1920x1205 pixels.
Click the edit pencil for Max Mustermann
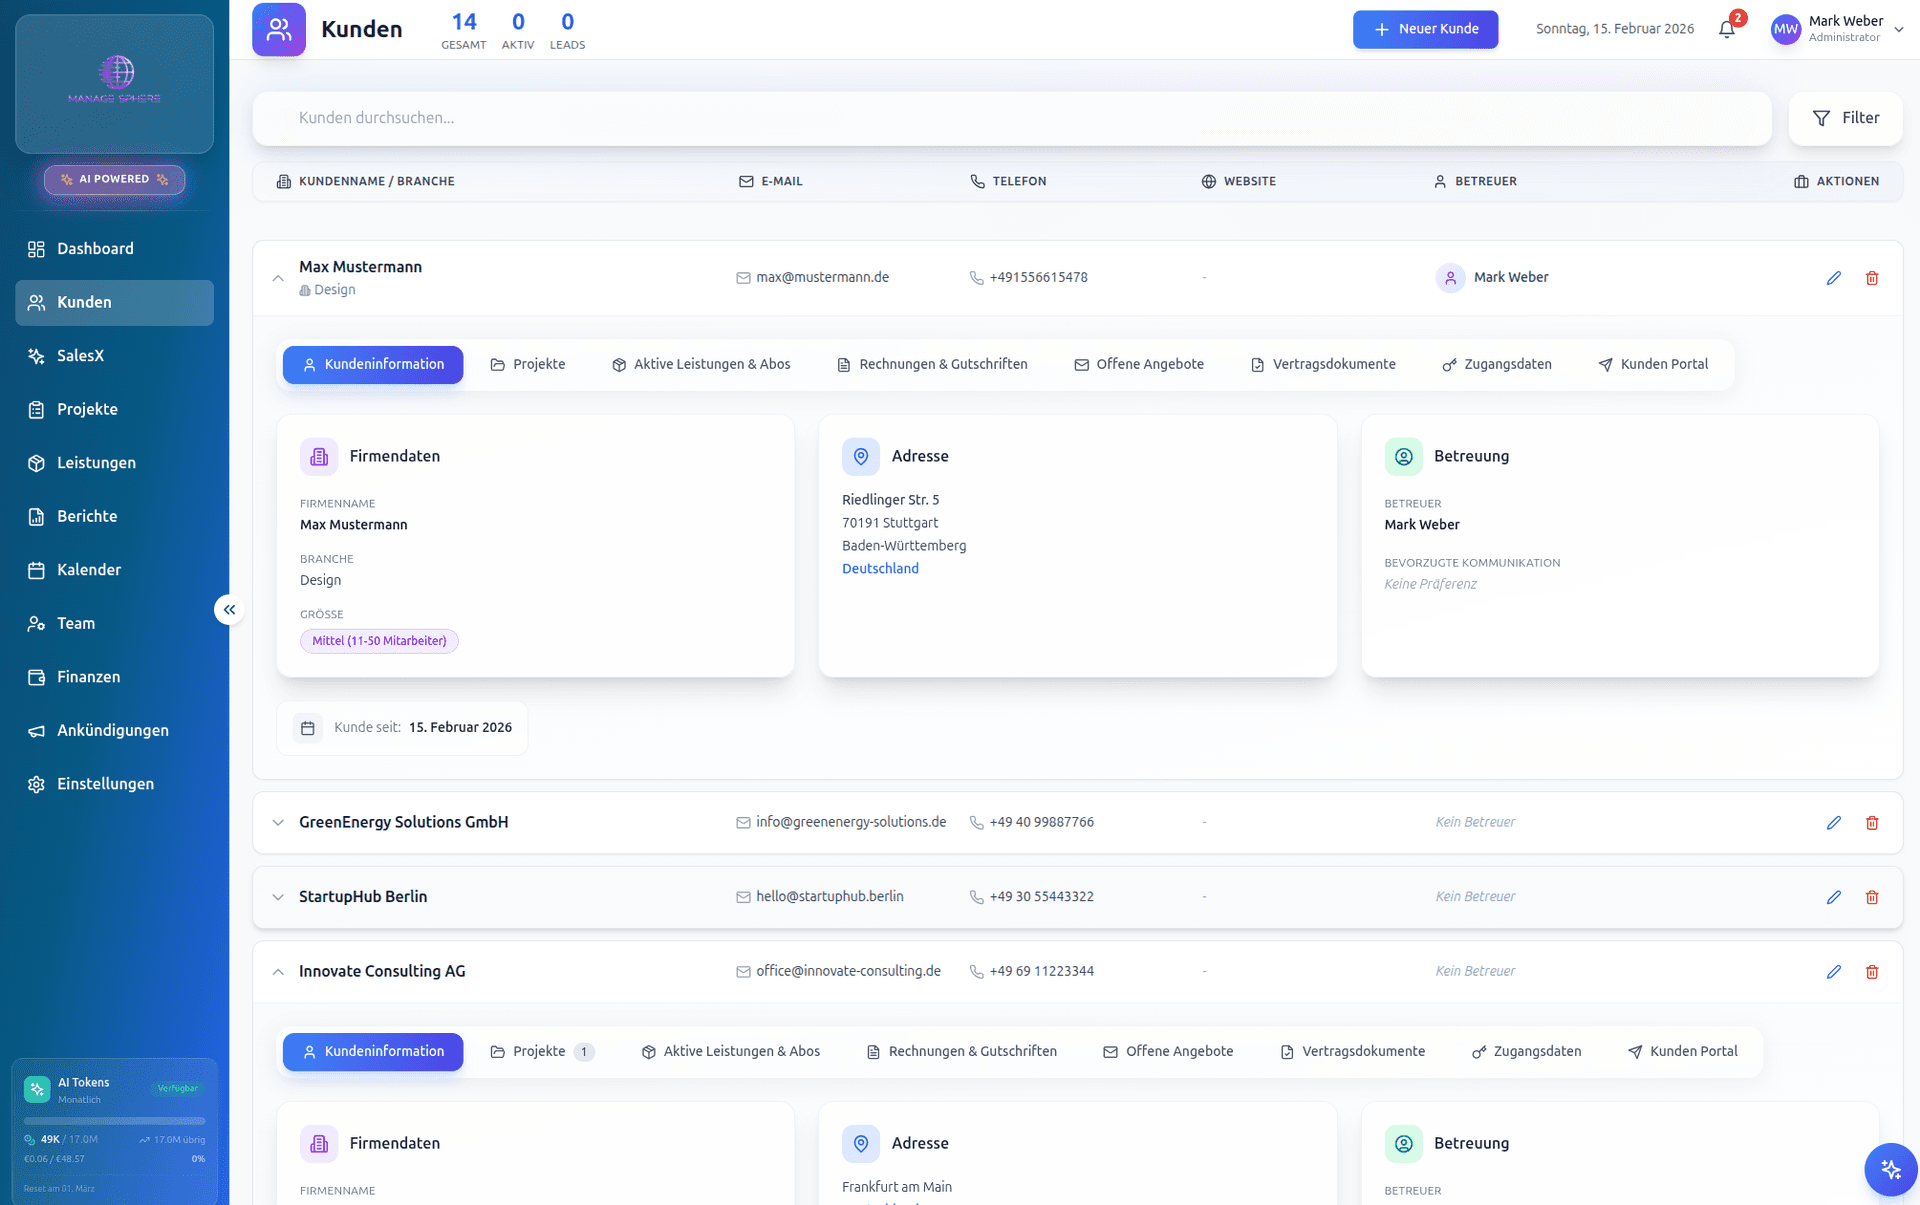pos(1833,278)
